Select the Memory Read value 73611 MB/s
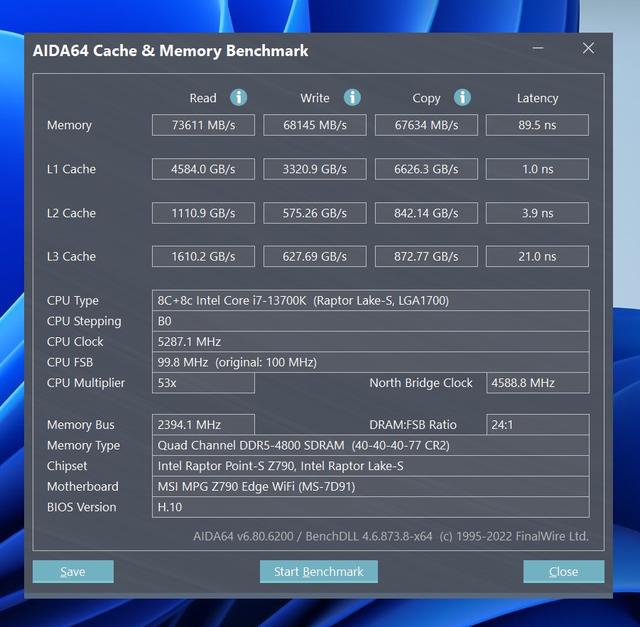640x627 pixels. [x=203, y=125]
